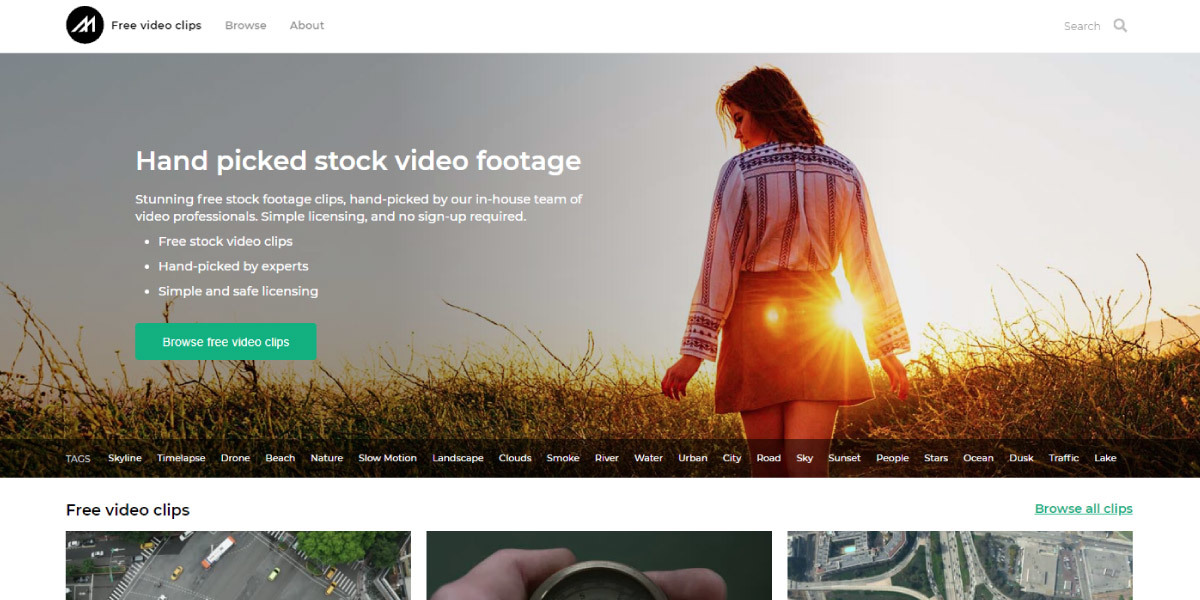Click the 'Hand picked stock video footage' heading

(x=358, y=161)
